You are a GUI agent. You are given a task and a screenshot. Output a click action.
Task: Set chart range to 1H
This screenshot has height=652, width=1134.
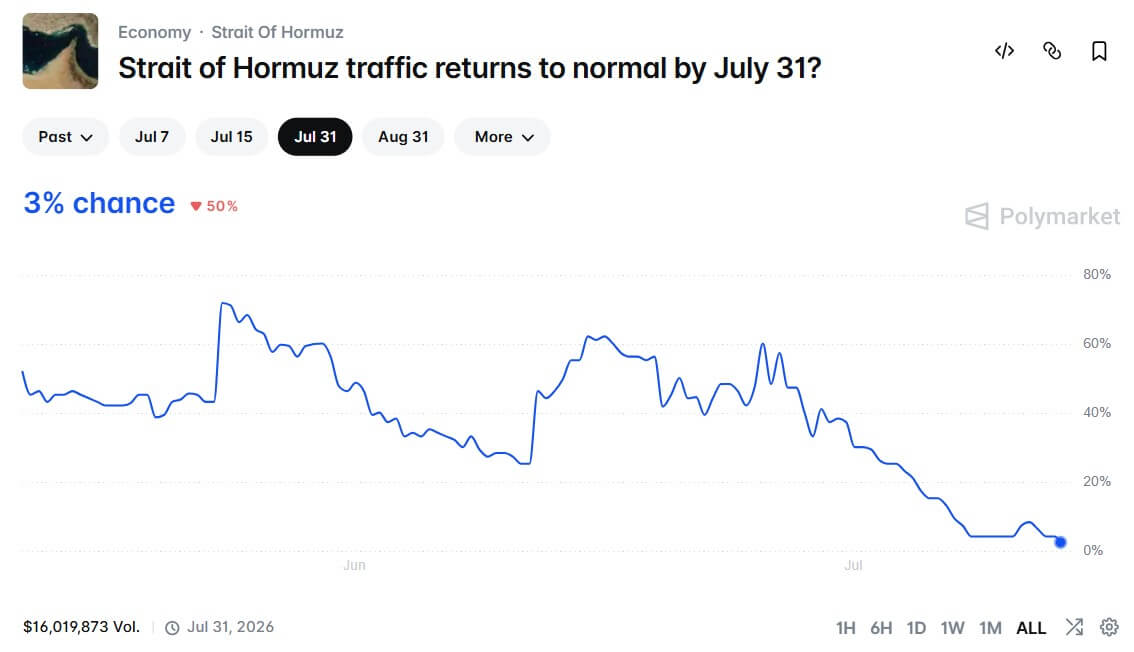coord(845,627)
